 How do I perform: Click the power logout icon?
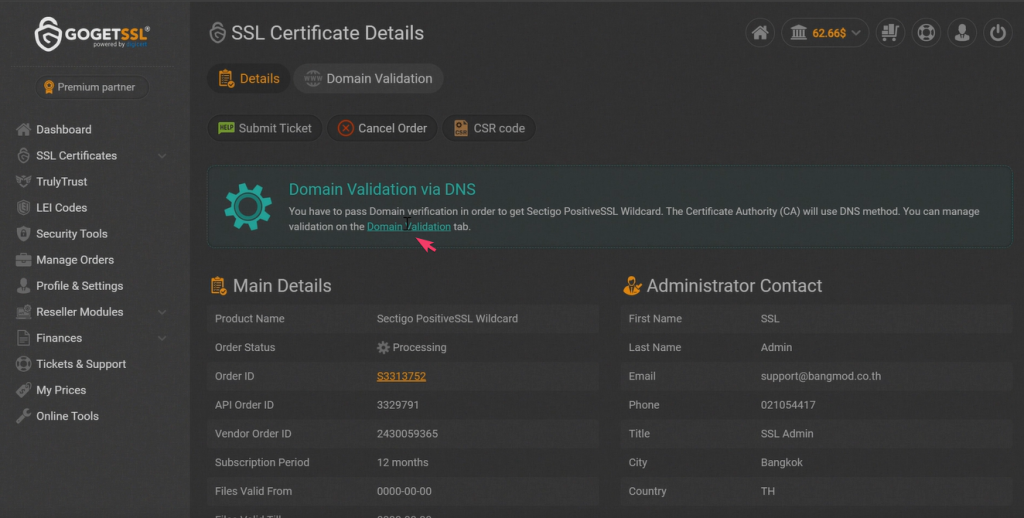point(998,33)
